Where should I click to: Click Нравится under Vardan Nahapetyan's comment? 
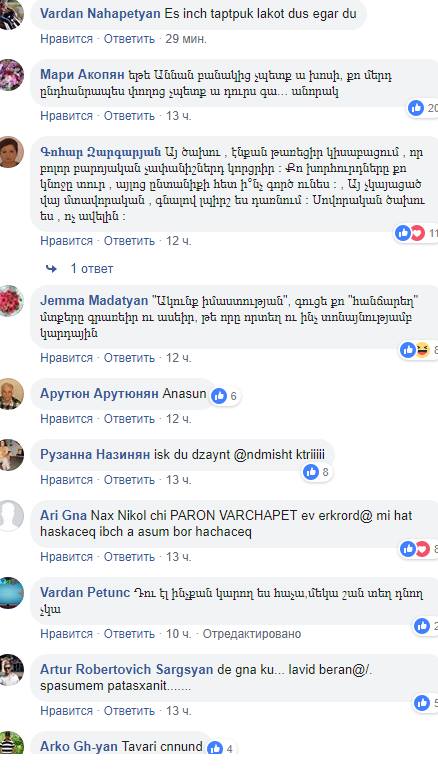[66, 39]
